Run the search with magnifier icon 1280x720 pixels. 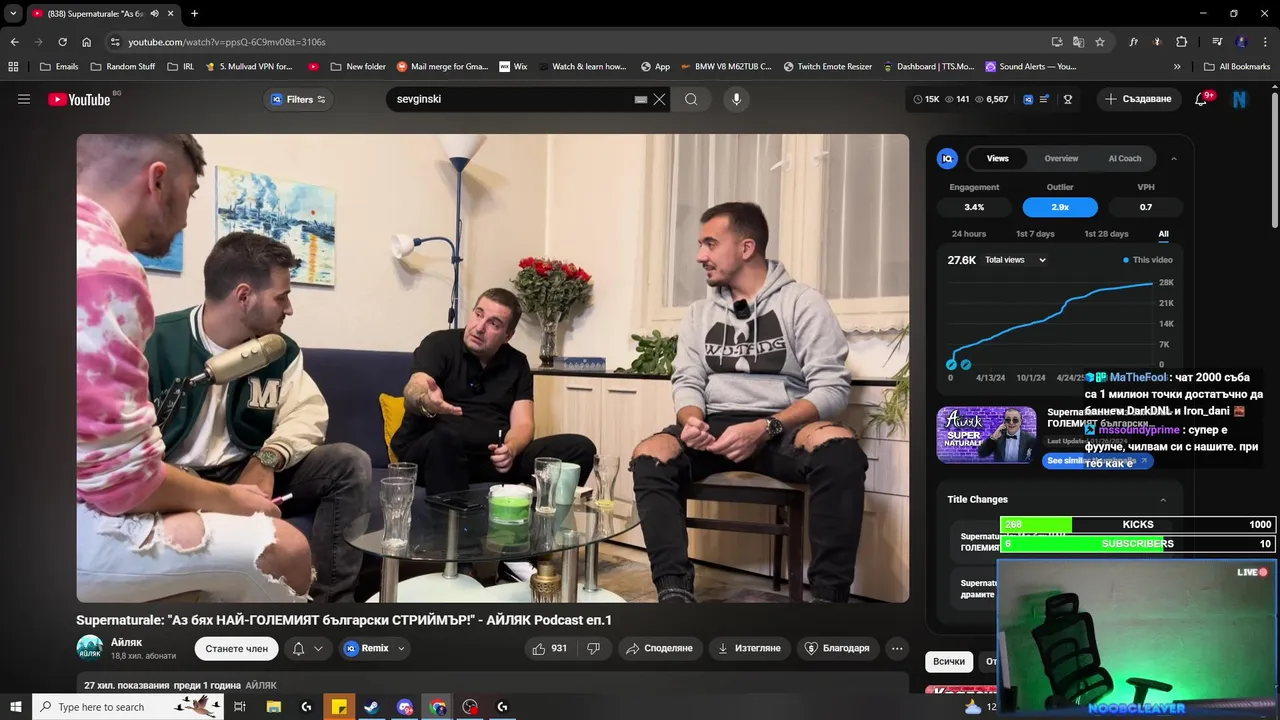pos(691,99)
